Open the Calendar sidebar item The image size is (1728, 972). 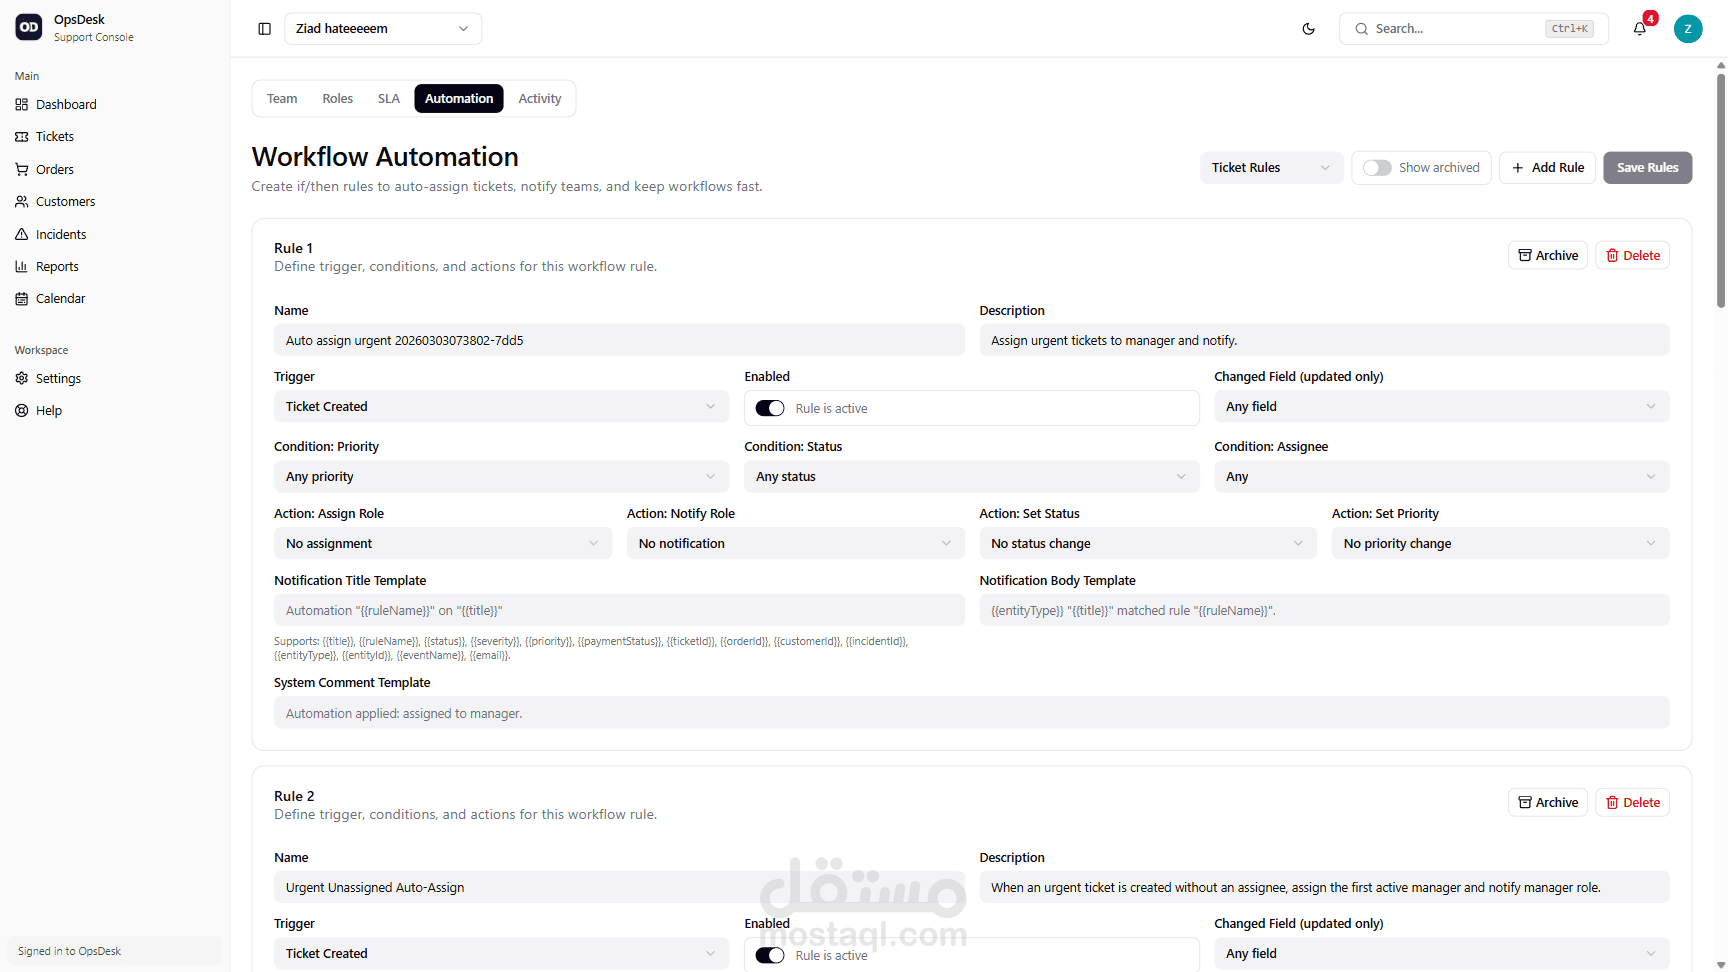pos(60,299)
